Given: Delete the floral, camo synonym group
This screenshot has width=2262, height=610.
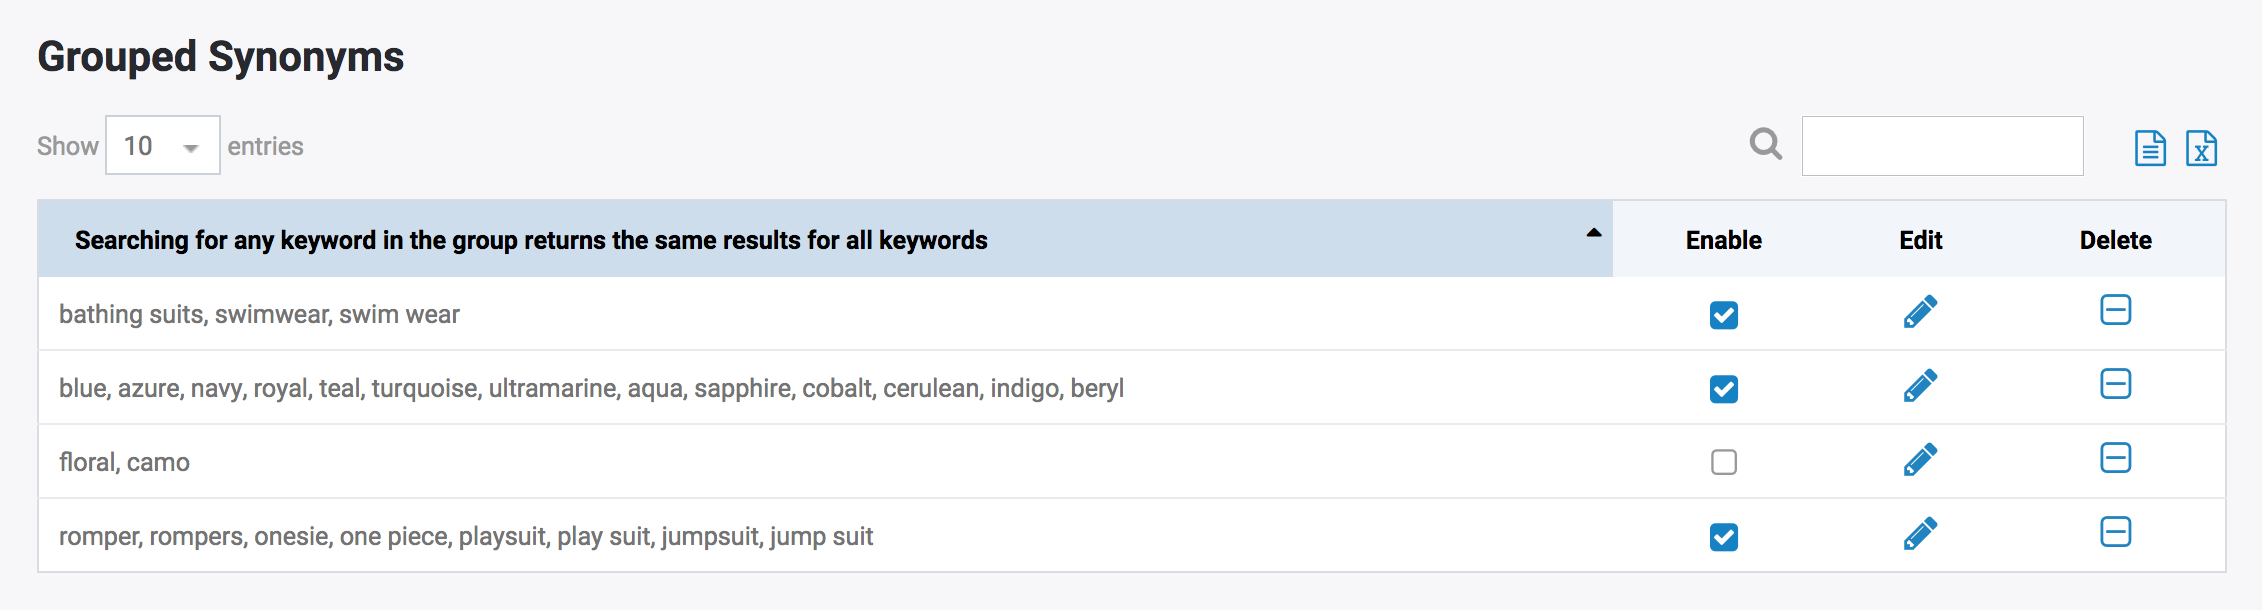Looking at the screenshot, I should coord(2116,458).
